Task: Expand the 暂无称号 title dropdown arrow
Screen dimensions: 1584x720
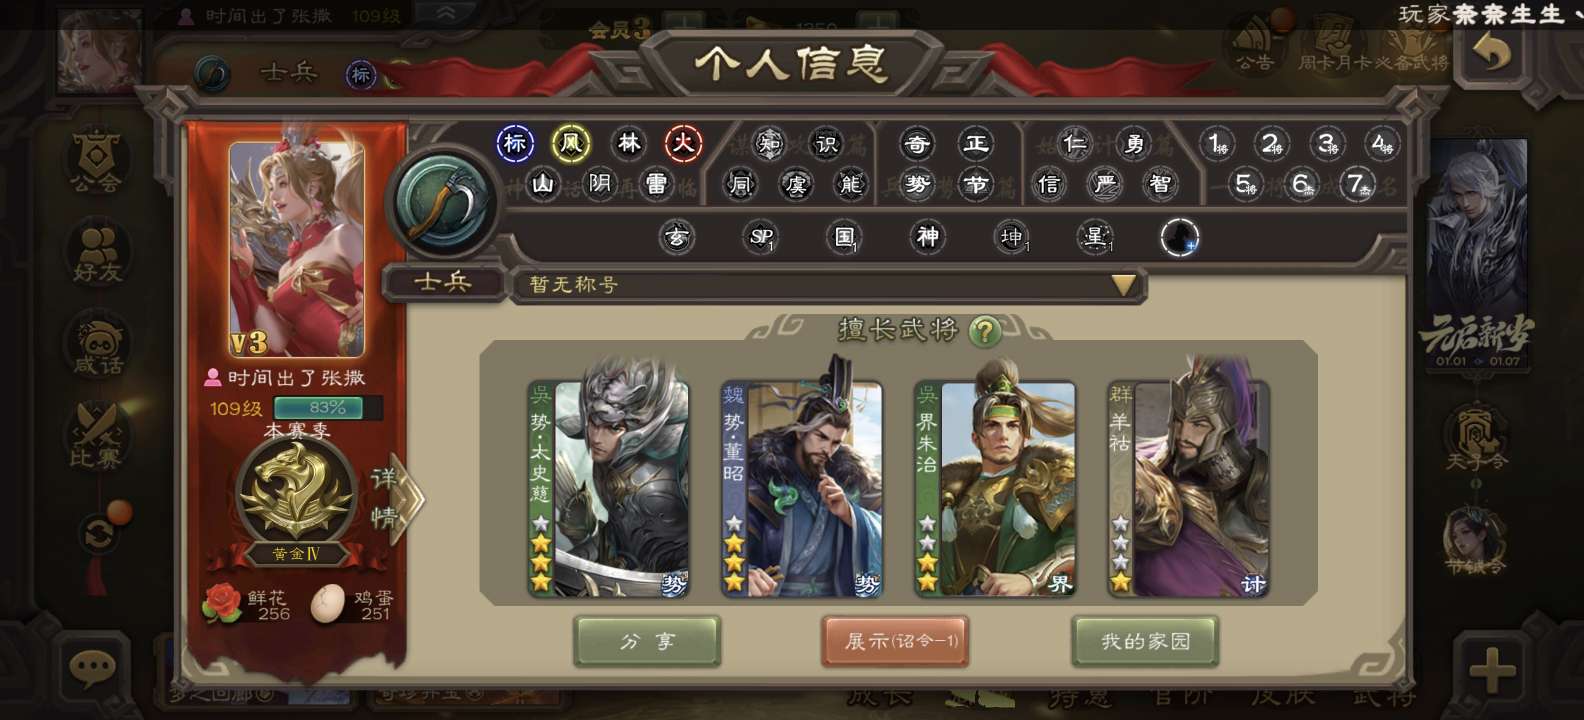Action: (x=1123, y=286)
